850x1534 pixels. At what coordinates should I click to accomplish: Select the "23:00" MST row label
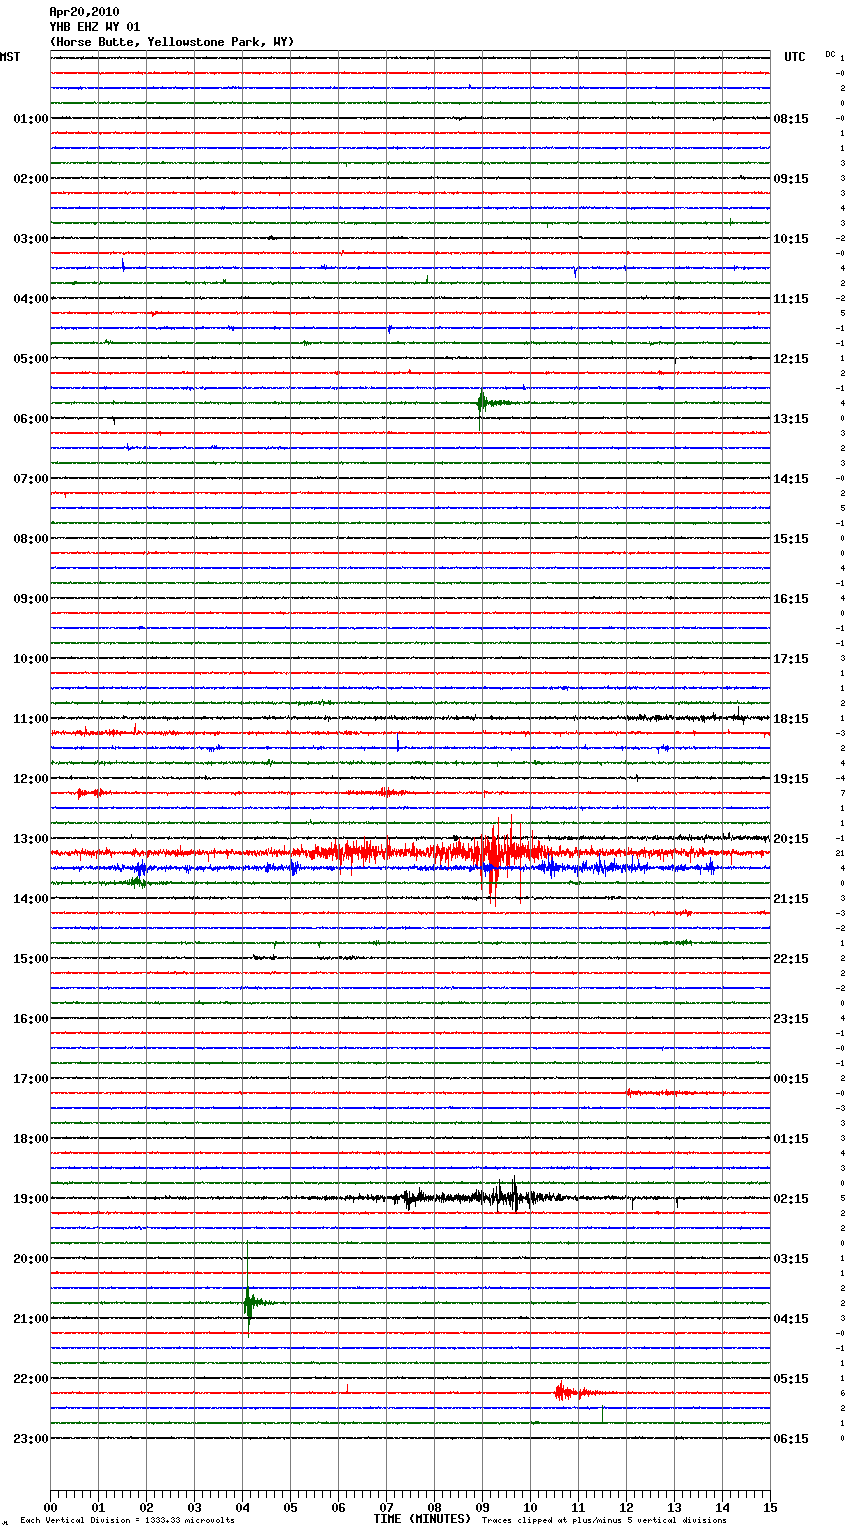[x=31, y=1439]
